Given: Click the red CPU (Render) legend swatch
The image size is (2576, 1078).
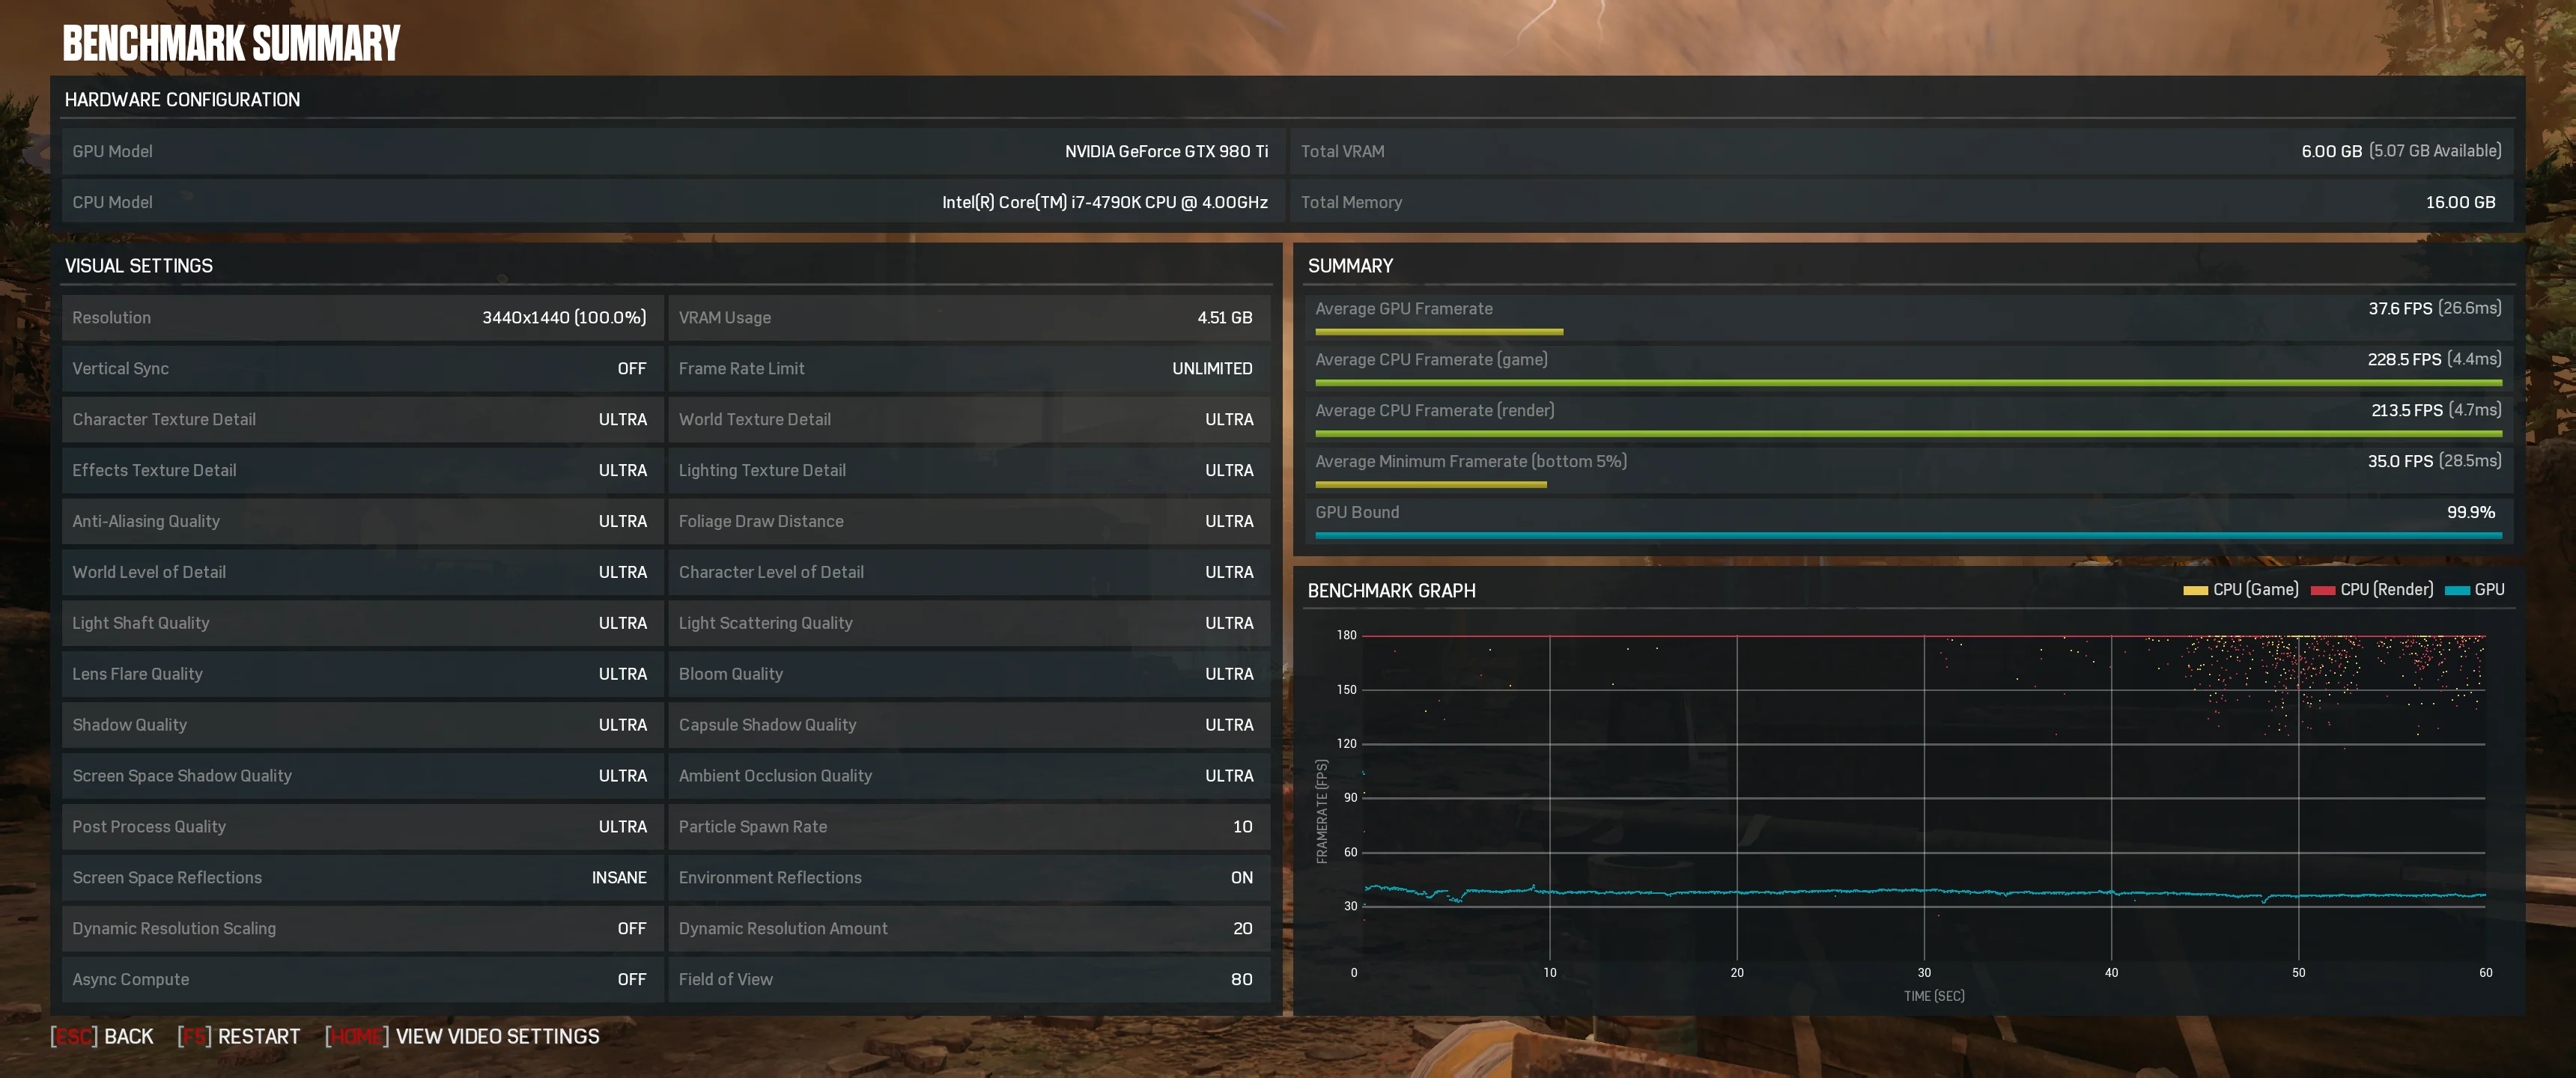Looking at the screenshot, I should click(x=2323, y=590).
